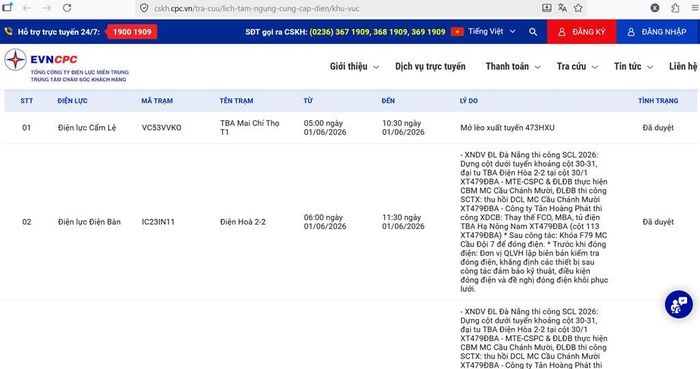Go forward to the next browser page
Viewport: 700px width, 369px height.
coord(47,8)
